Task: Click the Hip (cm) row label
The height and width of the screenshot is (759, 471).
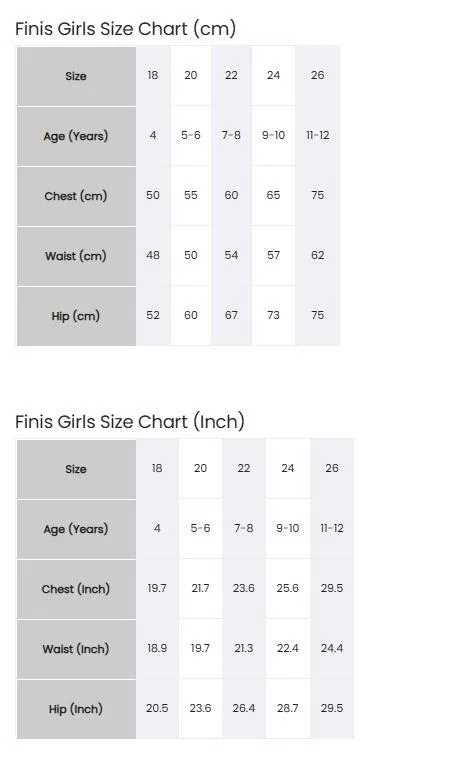Action: coord(76,316)
